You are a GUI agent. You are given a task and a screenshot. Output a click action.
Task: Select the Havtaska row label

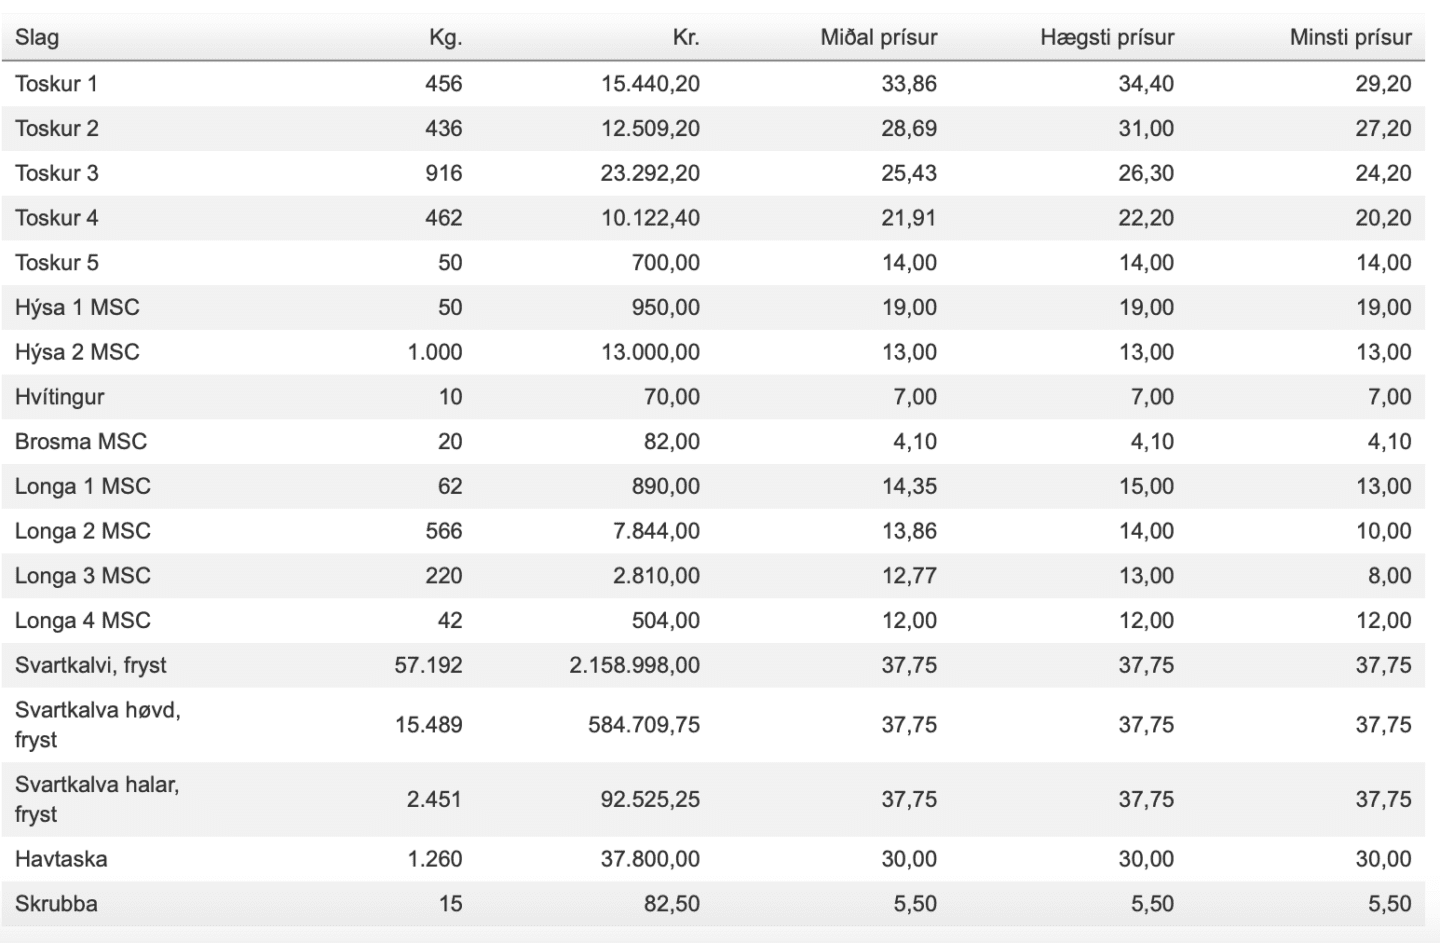coord(61,859)
